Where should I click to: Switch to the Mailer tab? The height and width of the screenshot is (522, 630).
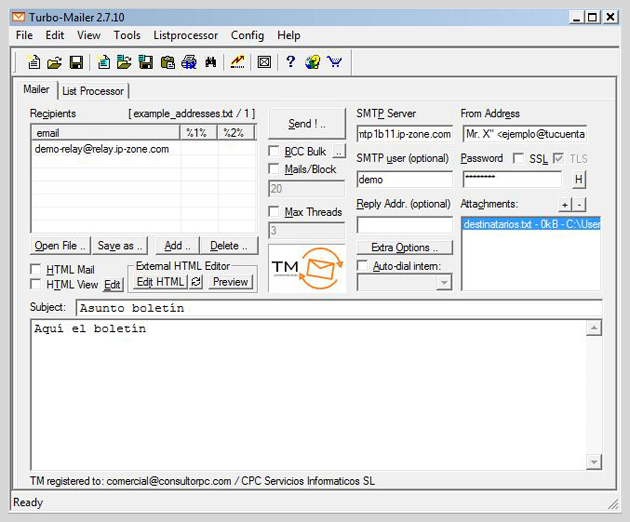37,89
